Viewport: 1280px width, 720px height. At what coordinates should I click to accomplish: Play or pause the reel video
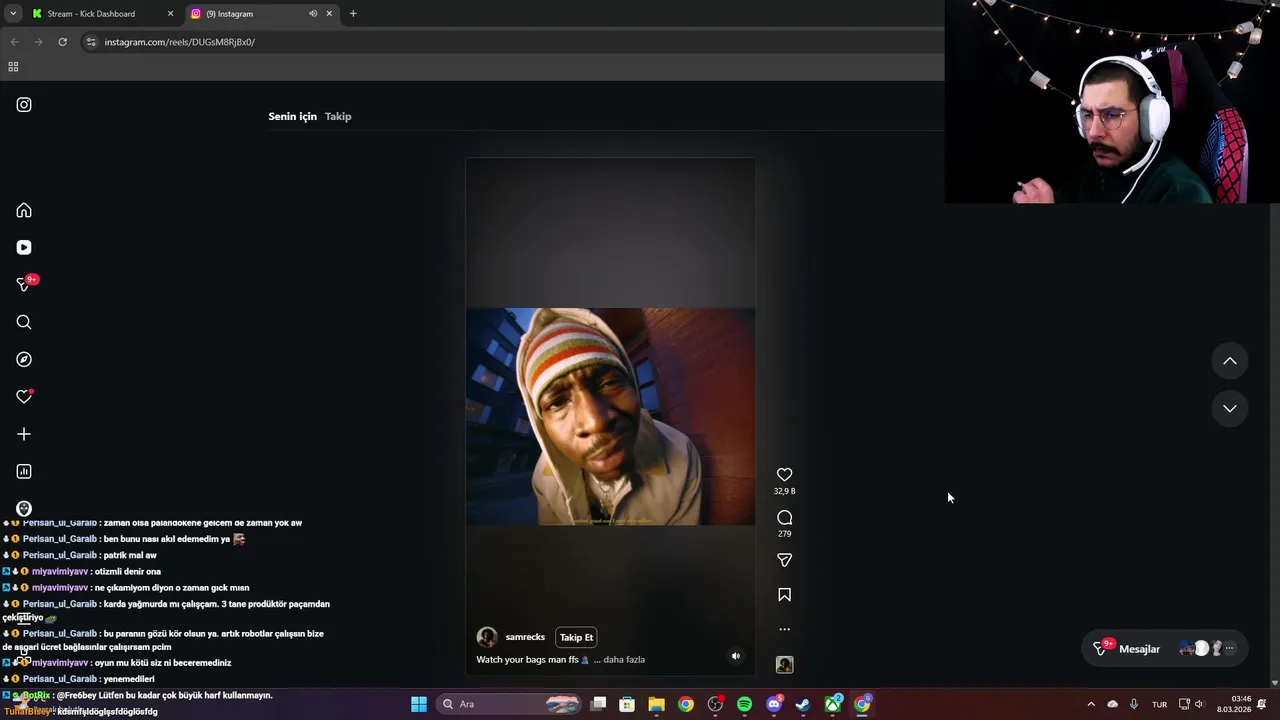click(x=610, y=417)
